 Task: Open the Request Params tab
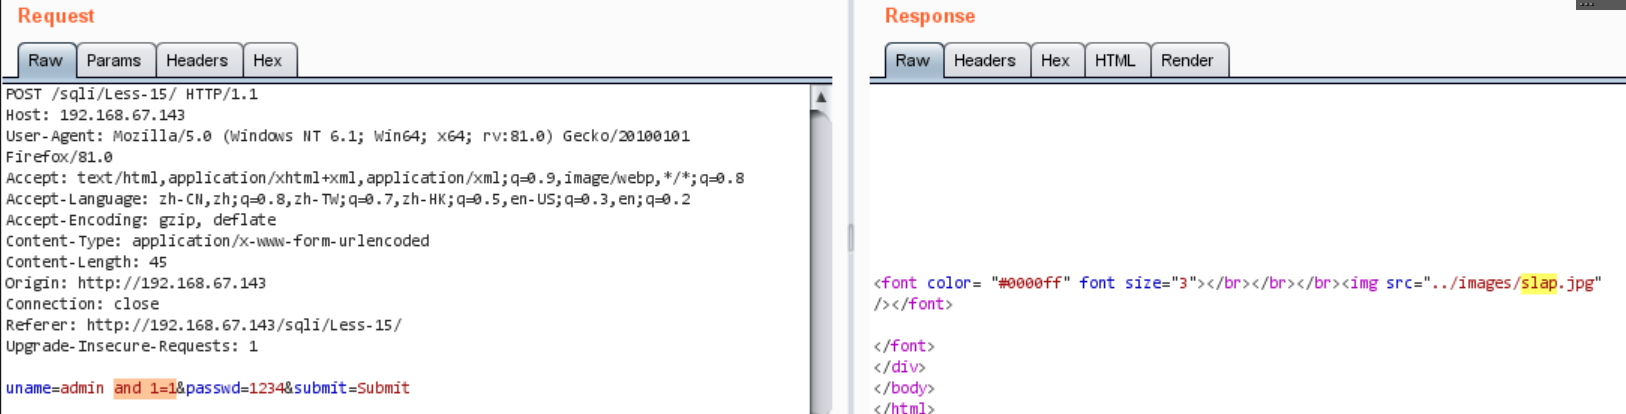(x=114, y=60)
